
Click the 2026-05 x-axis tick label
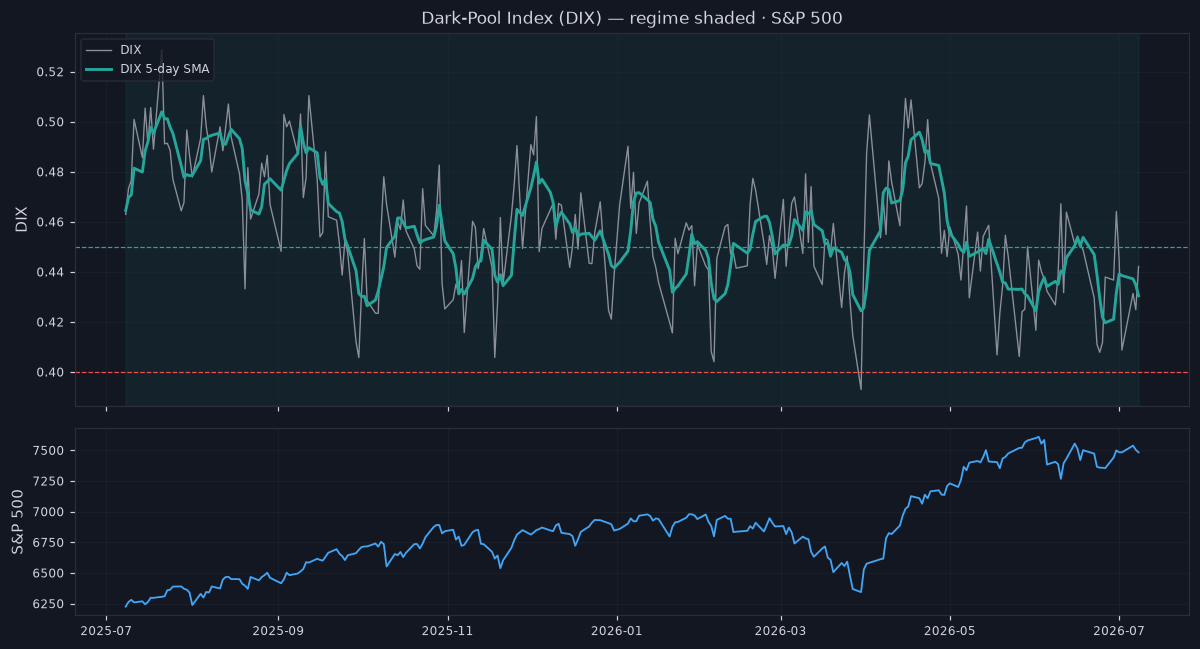pos(950,632)
